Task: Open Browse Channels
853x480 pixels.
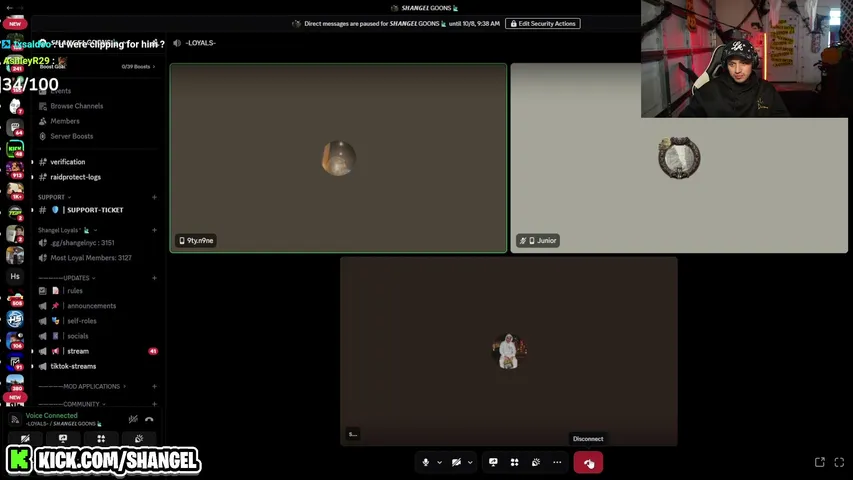Action: coord(76,106)
